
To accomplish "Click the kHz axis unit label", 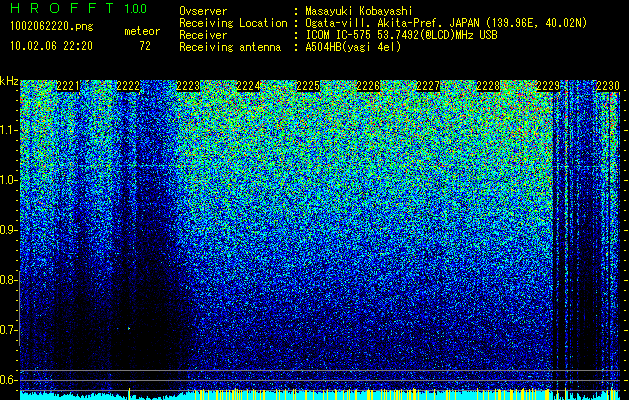I will pos(9,81).
